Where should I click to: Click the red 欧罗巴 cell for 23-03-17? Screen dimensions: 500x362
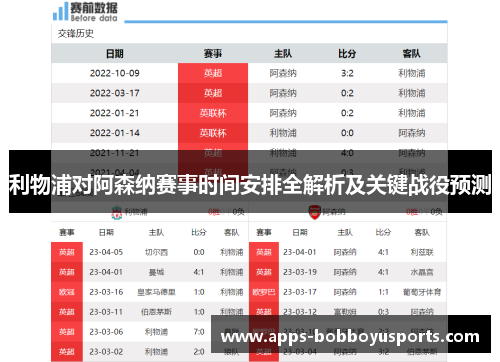tap(264, 292)
